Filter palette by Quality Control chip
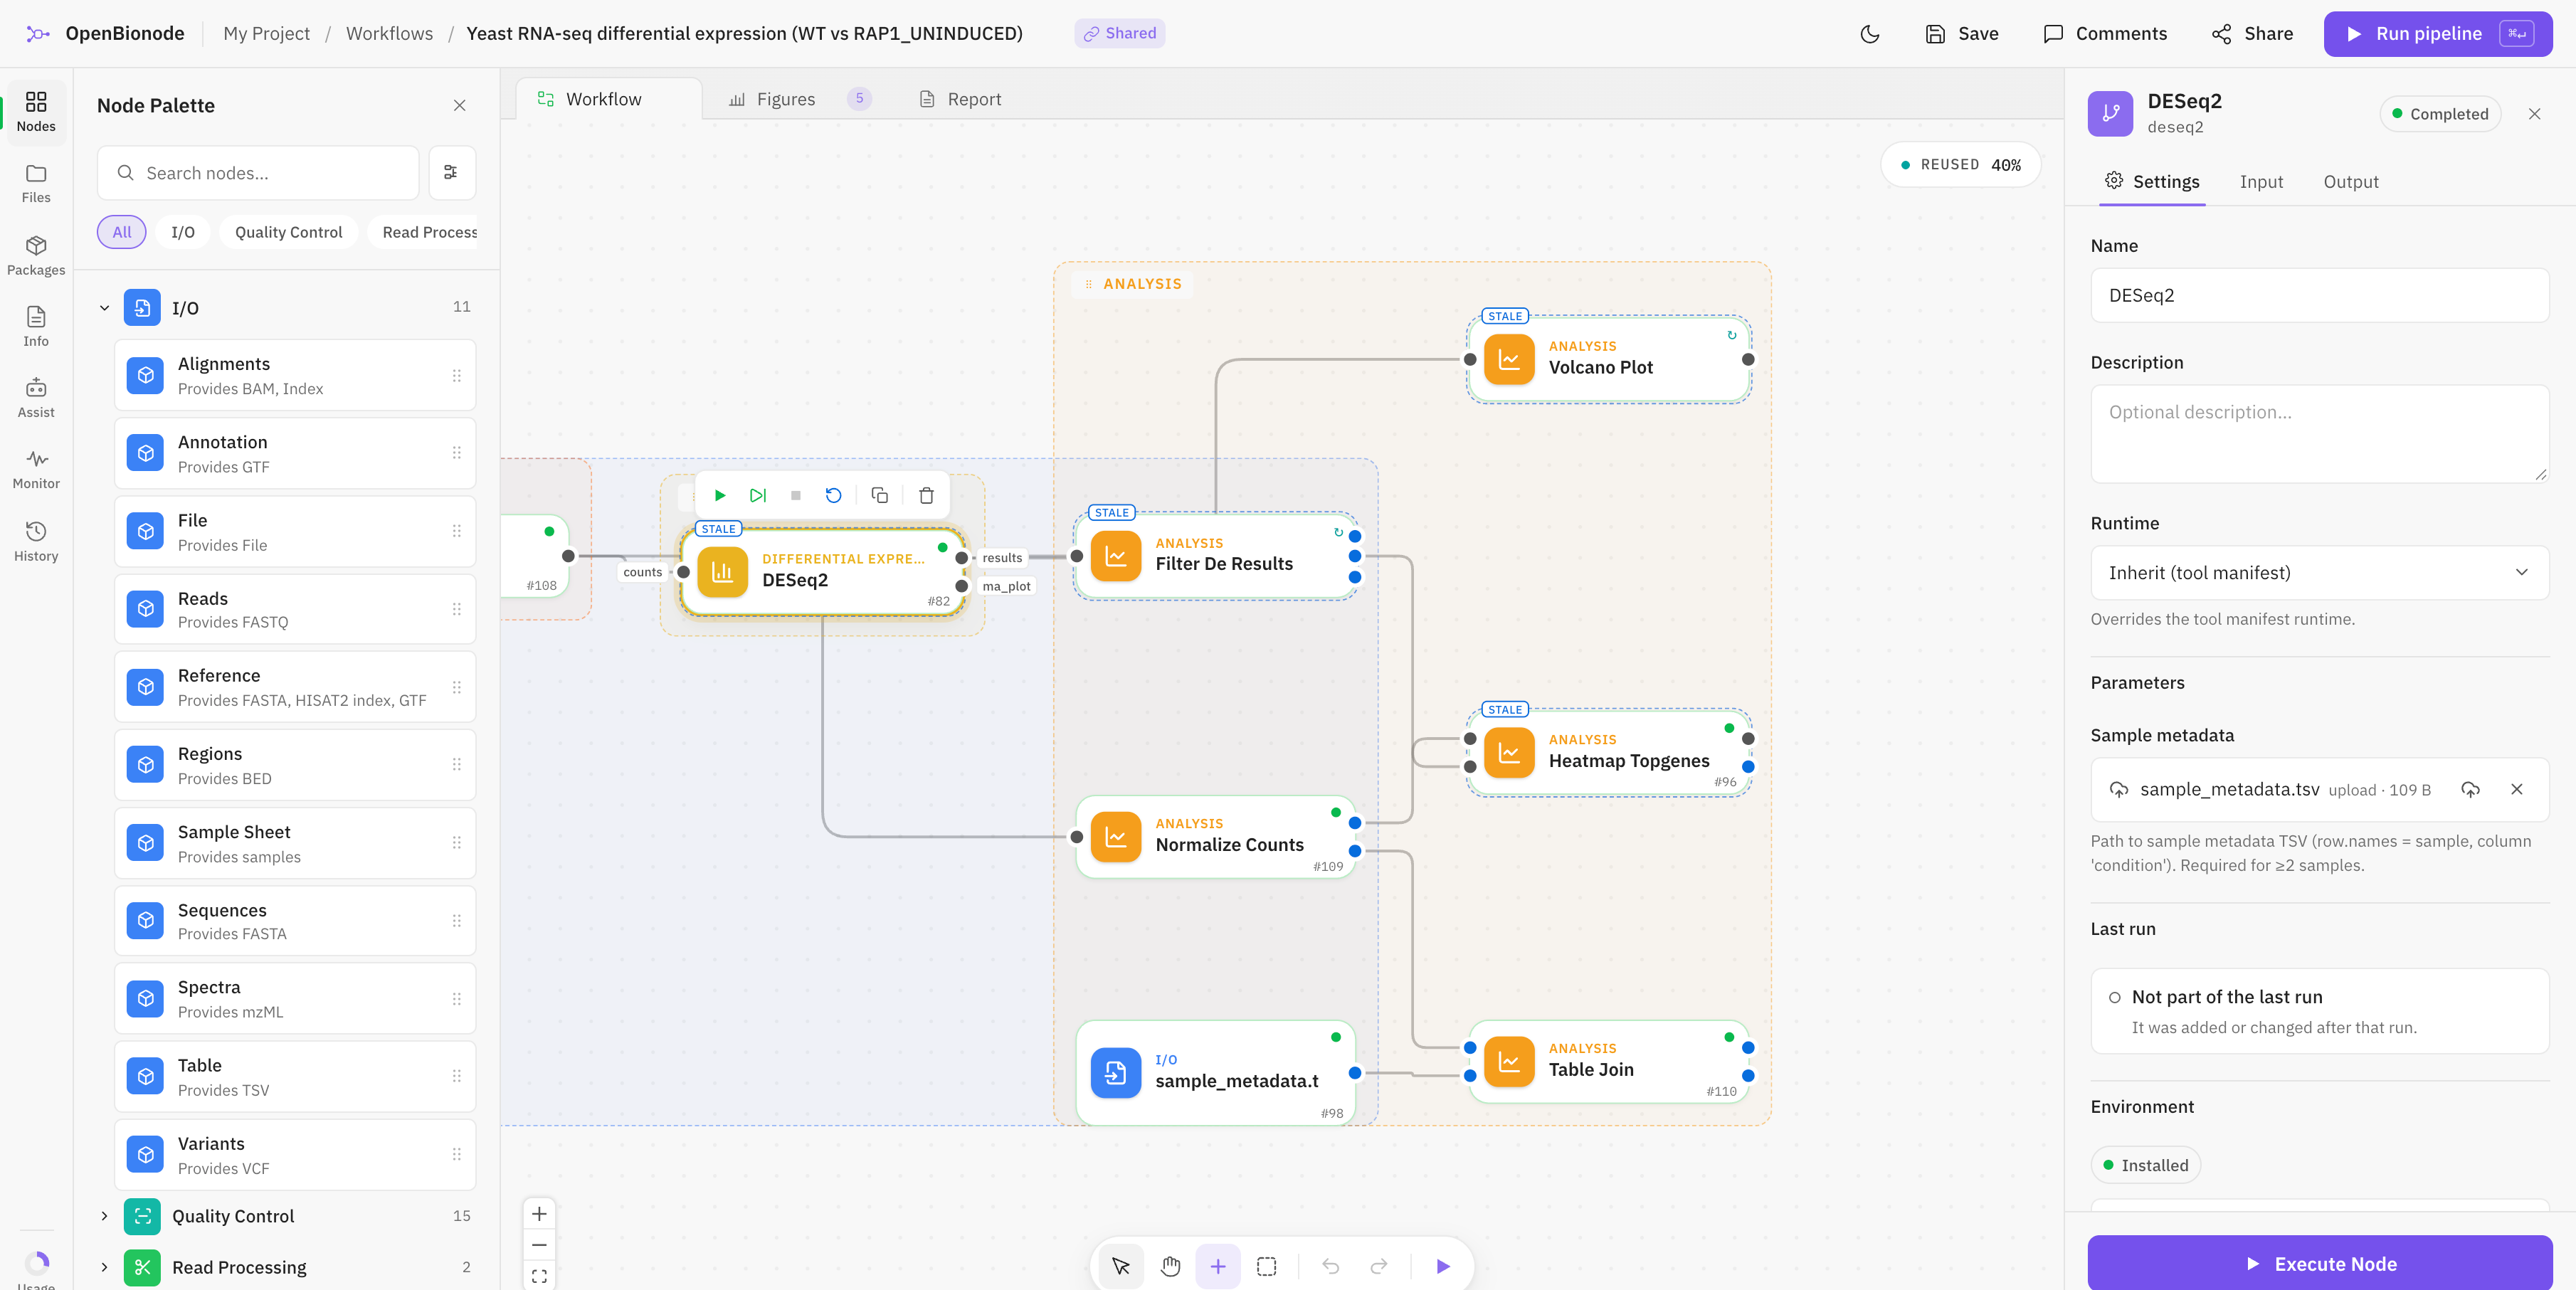 (x=288, y=232)
